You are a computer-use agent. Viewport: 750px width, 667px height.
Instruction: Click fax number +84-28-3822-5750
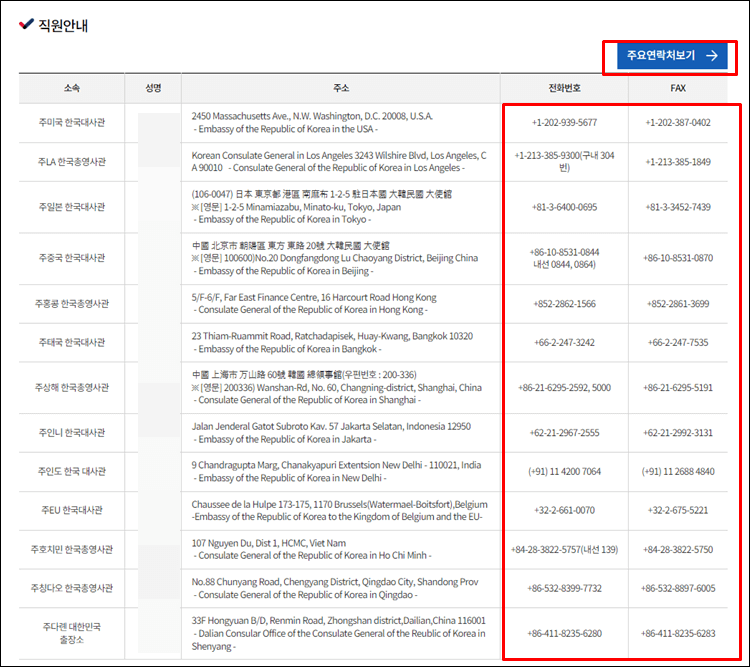click(x=678, y=549)
